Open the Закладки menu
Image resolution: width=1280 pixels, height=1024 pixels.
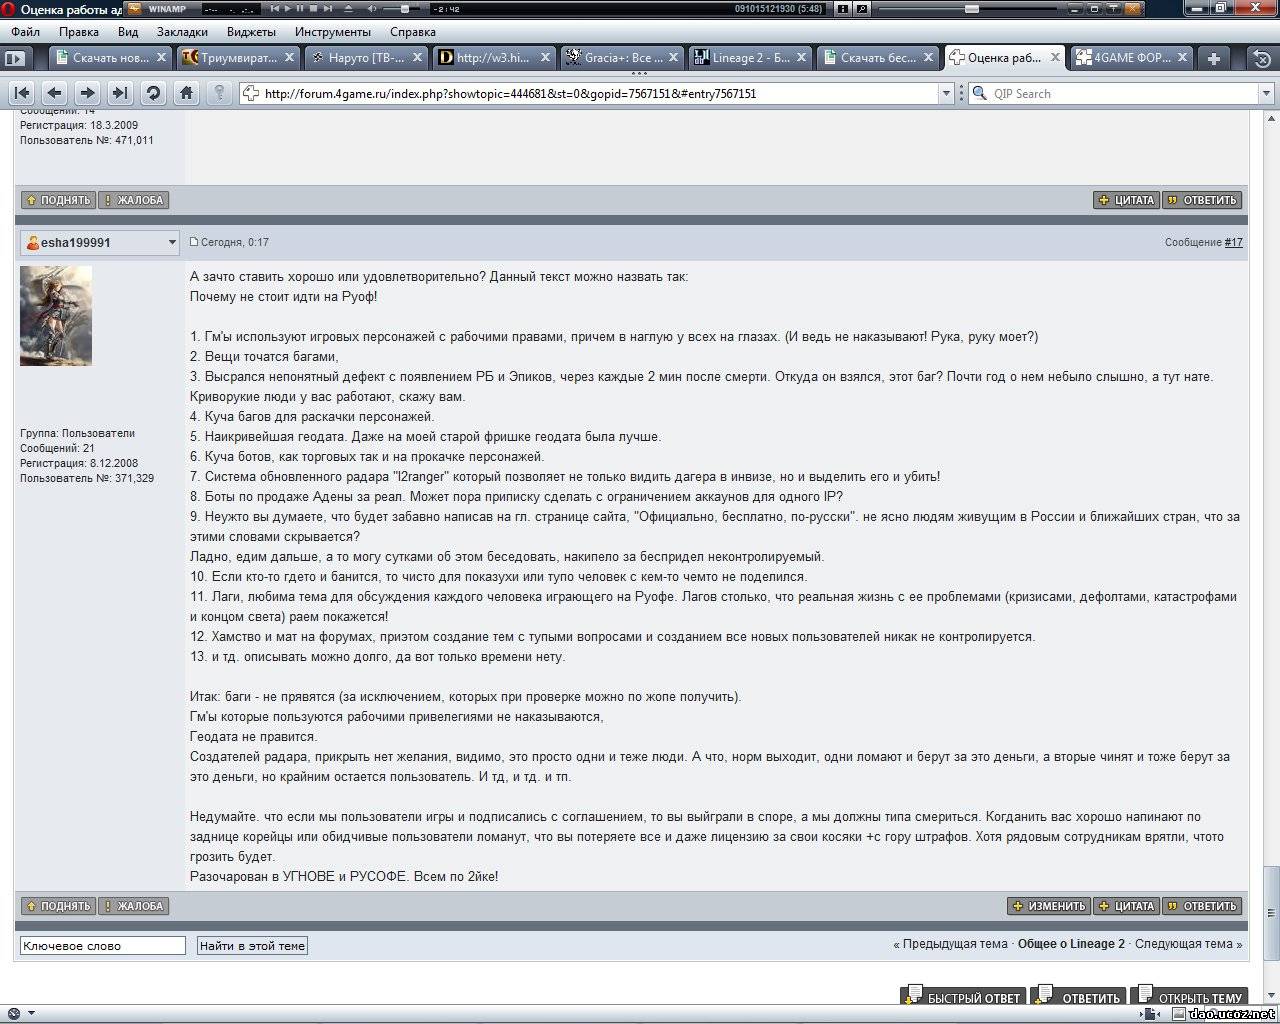(x=182, y=32)
